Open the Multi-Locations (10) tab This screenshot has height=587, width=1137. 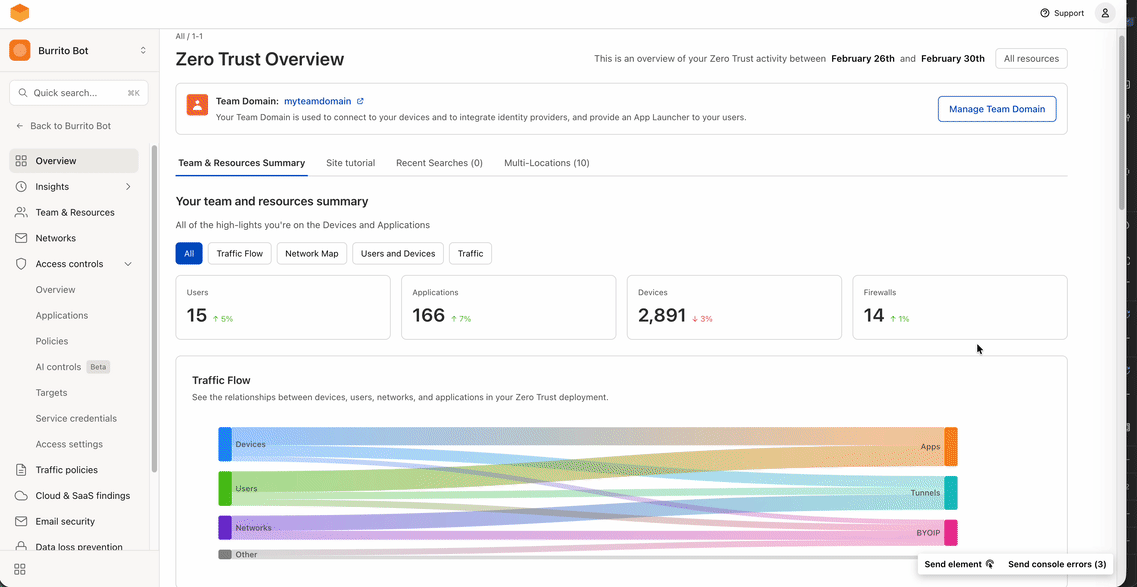[x=547, y=162]
